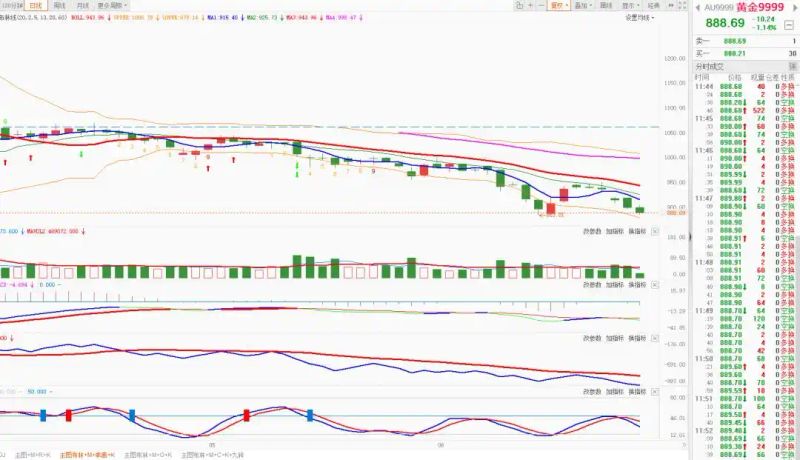Click 换指标 in the bottom KDJ panel
The width and height of the screenshot is (800, 460).
[x=637, y=392]
